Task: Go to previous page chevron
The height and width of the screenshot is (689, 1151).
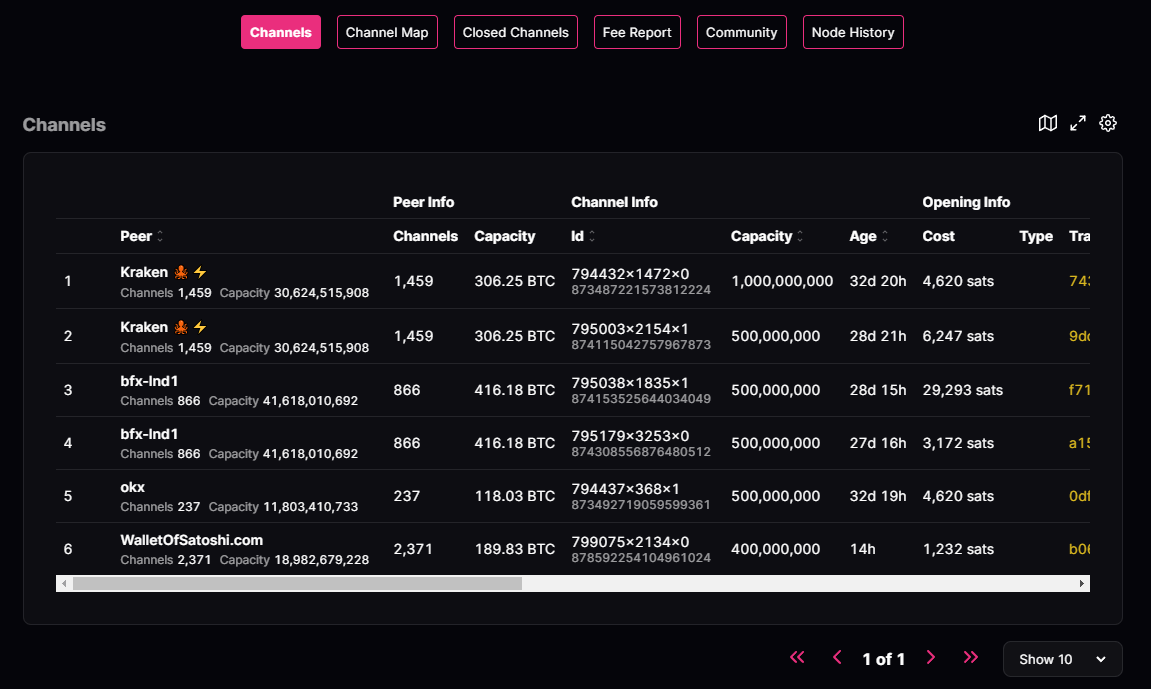Action: [837, 657]
